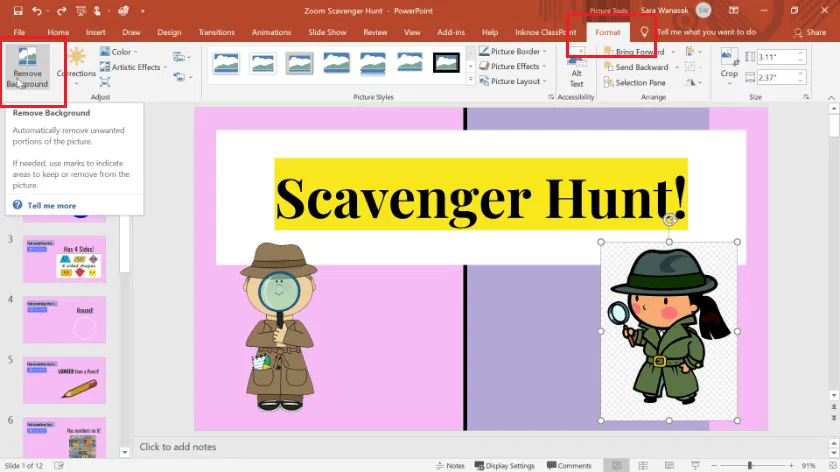Viewport: 840px width, 472px height.
Task: Click the Alt Text button
Action: 576,68
